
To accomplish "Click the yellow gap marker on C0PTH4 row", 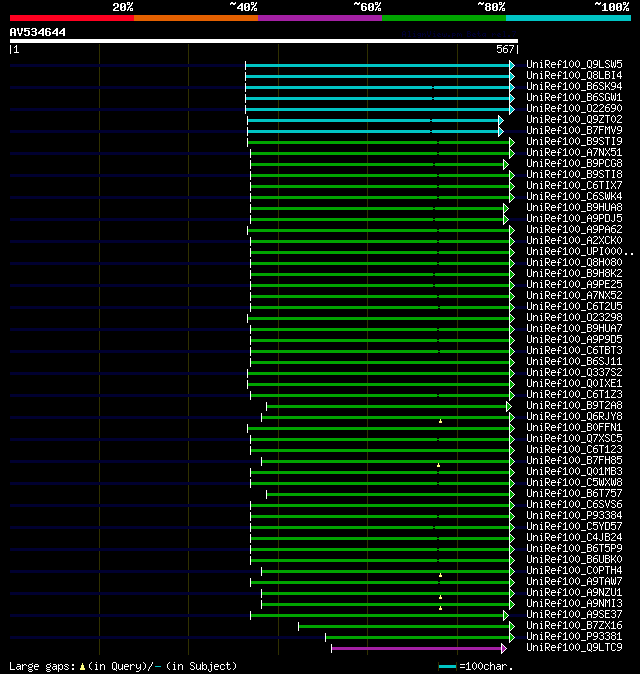I will click(441, 575).
